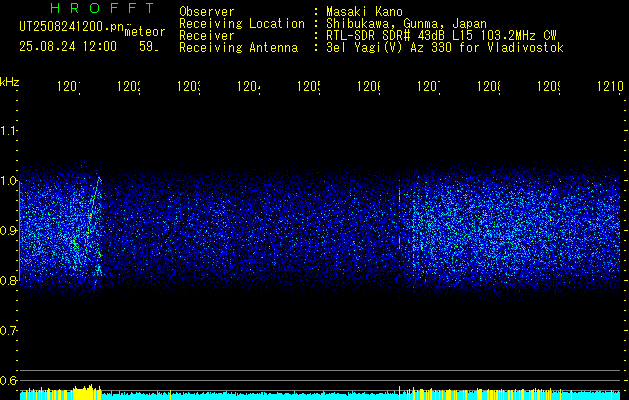
Task: Click the vertical burst line before 1207
Action: point(400,215)
